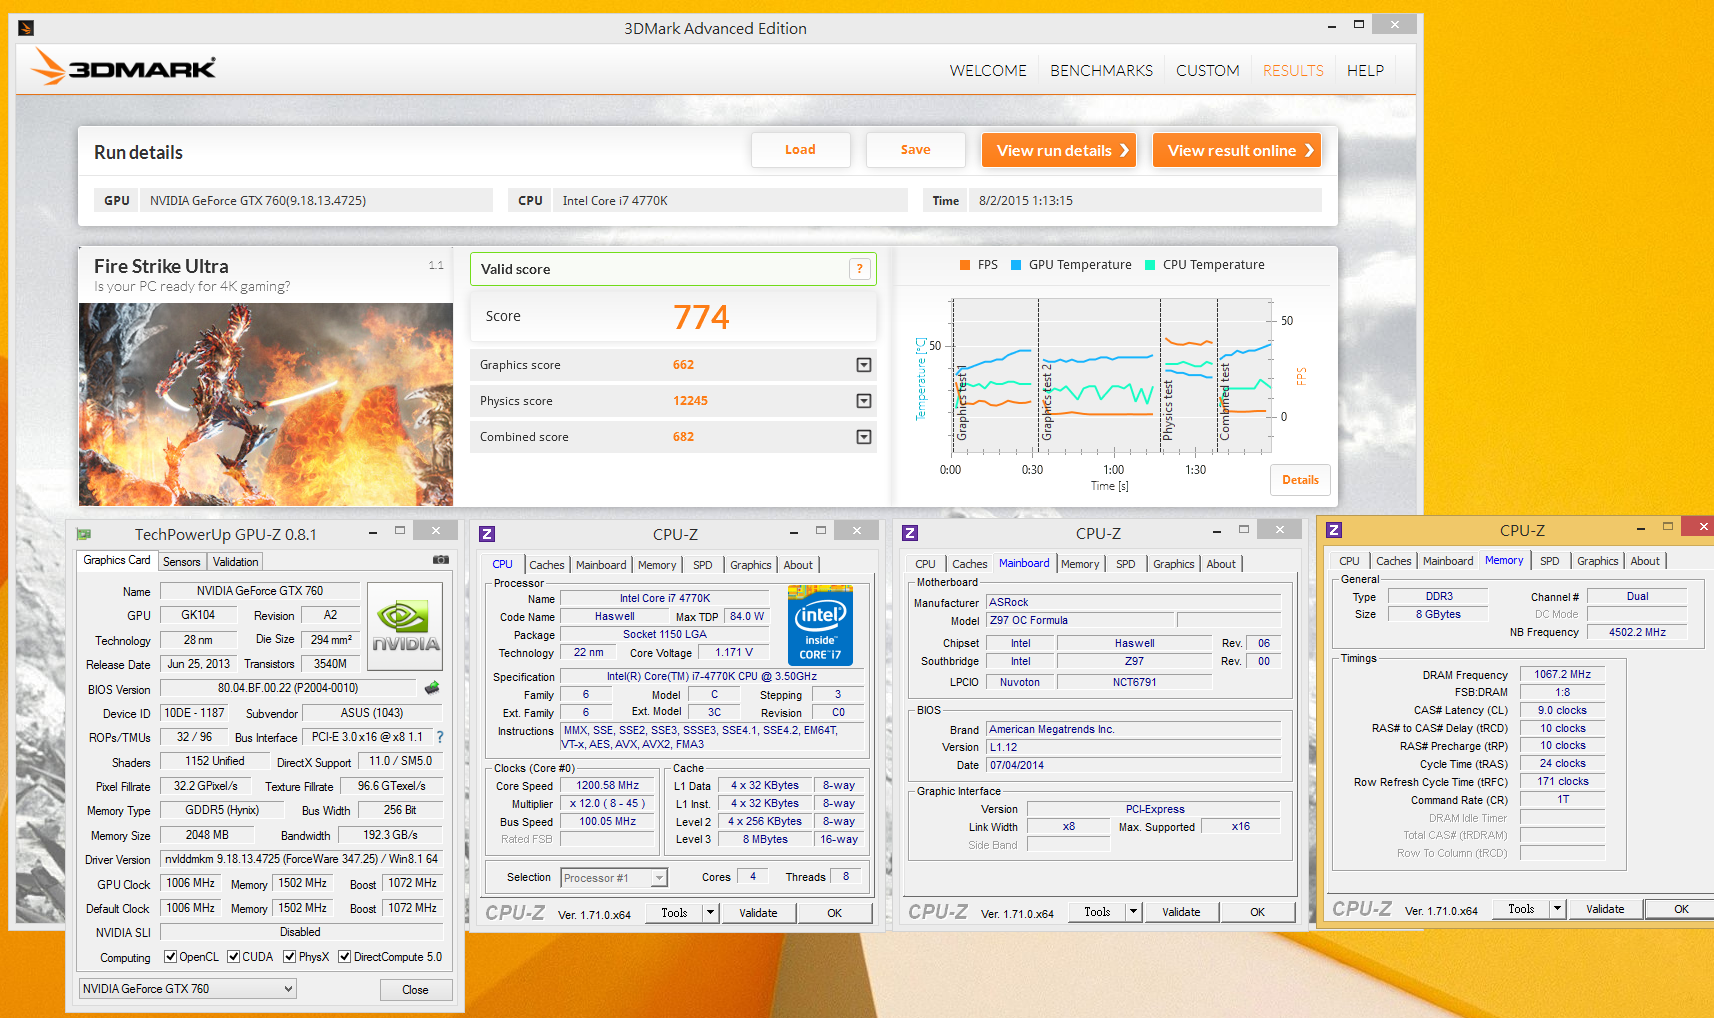Screen dimensions: 1714x1018
Task: Open the Valid score help question mark
Action: coord(859,269)
